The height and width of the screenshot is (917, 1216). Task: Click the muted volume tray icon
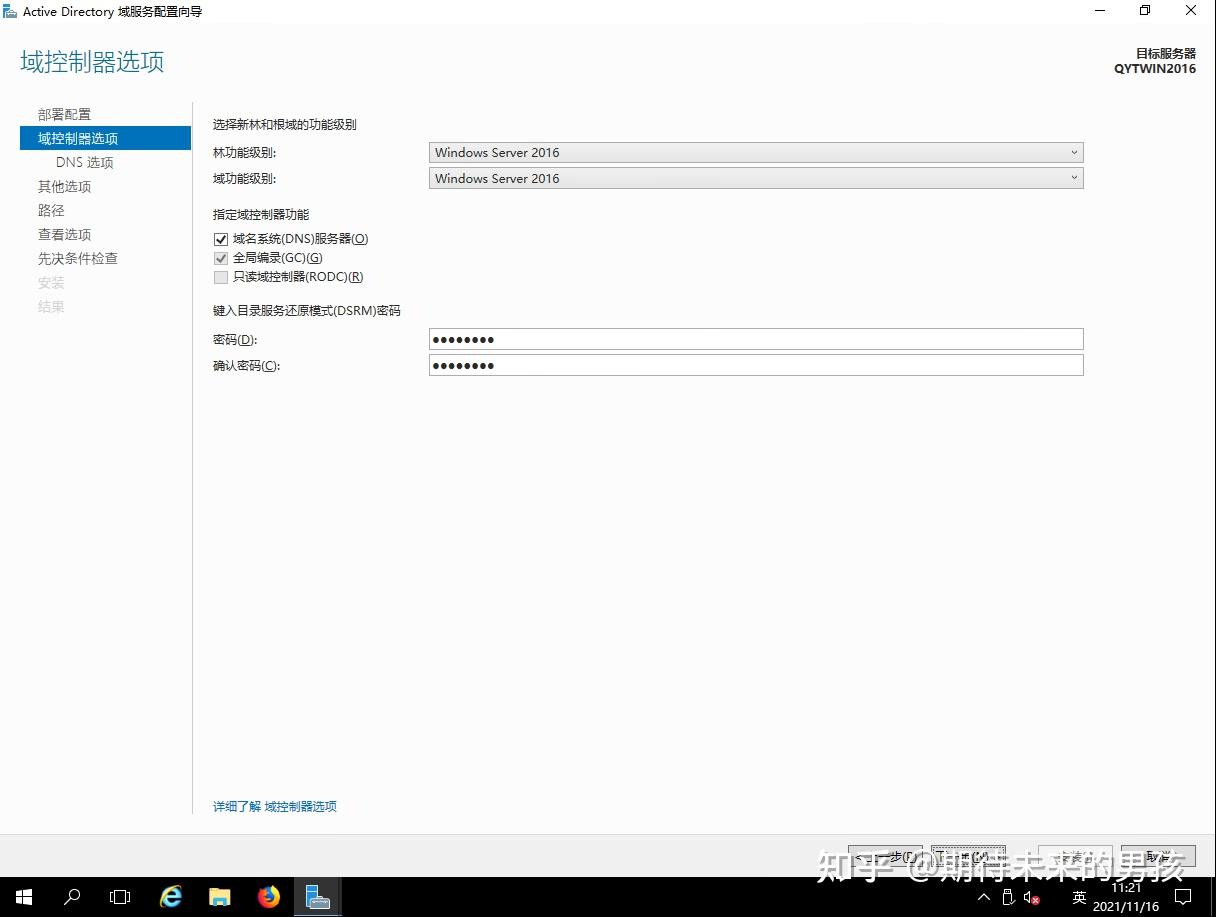coord(1032,898)
